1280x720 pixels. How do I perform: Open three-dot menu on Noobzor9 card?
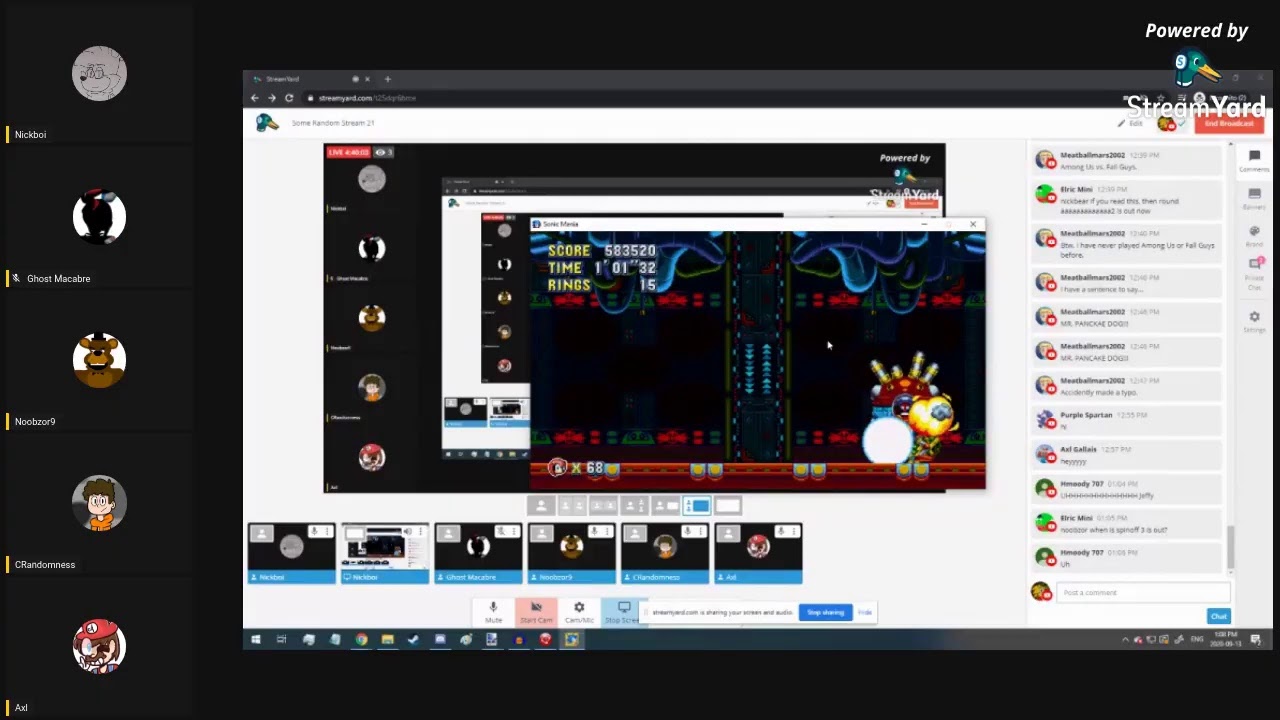point(609,531)
